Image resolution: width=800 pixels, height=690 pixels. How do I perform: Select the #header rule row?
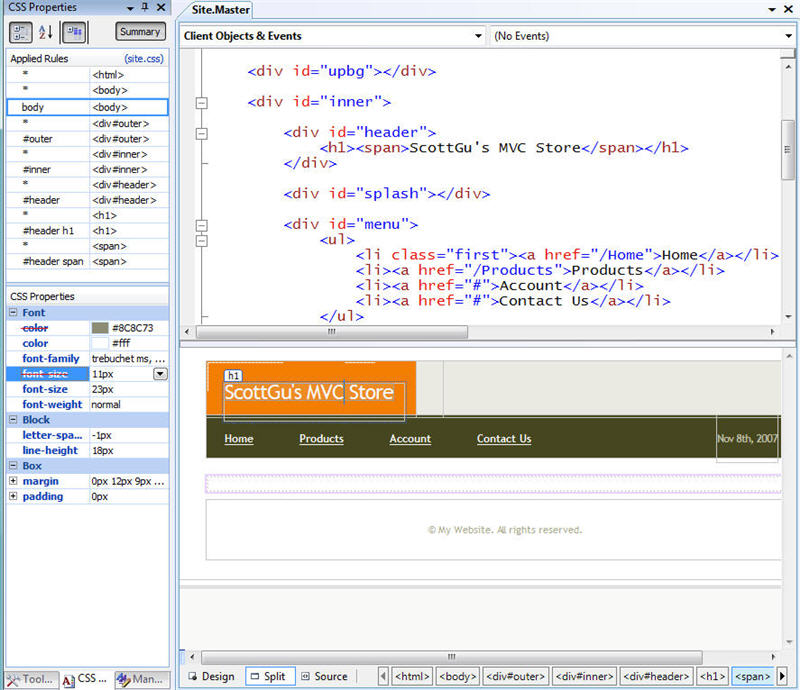87,200
